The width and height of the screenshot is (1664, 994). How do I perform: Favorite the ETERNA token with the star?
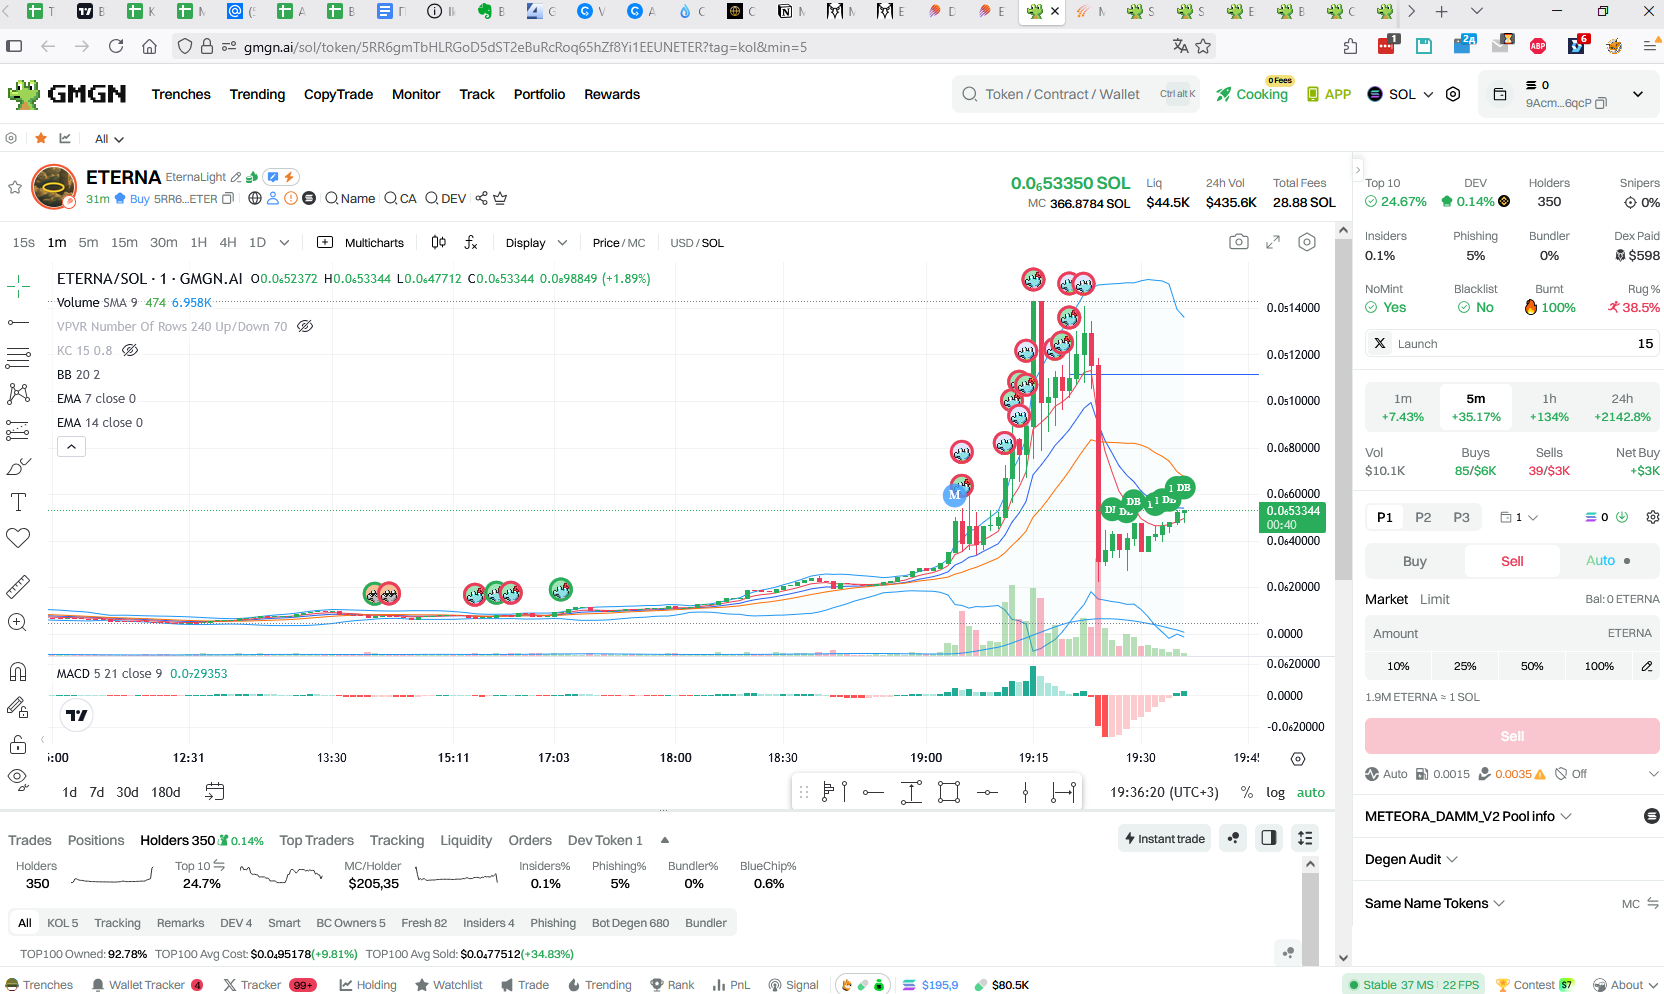[x=15, y=187]
